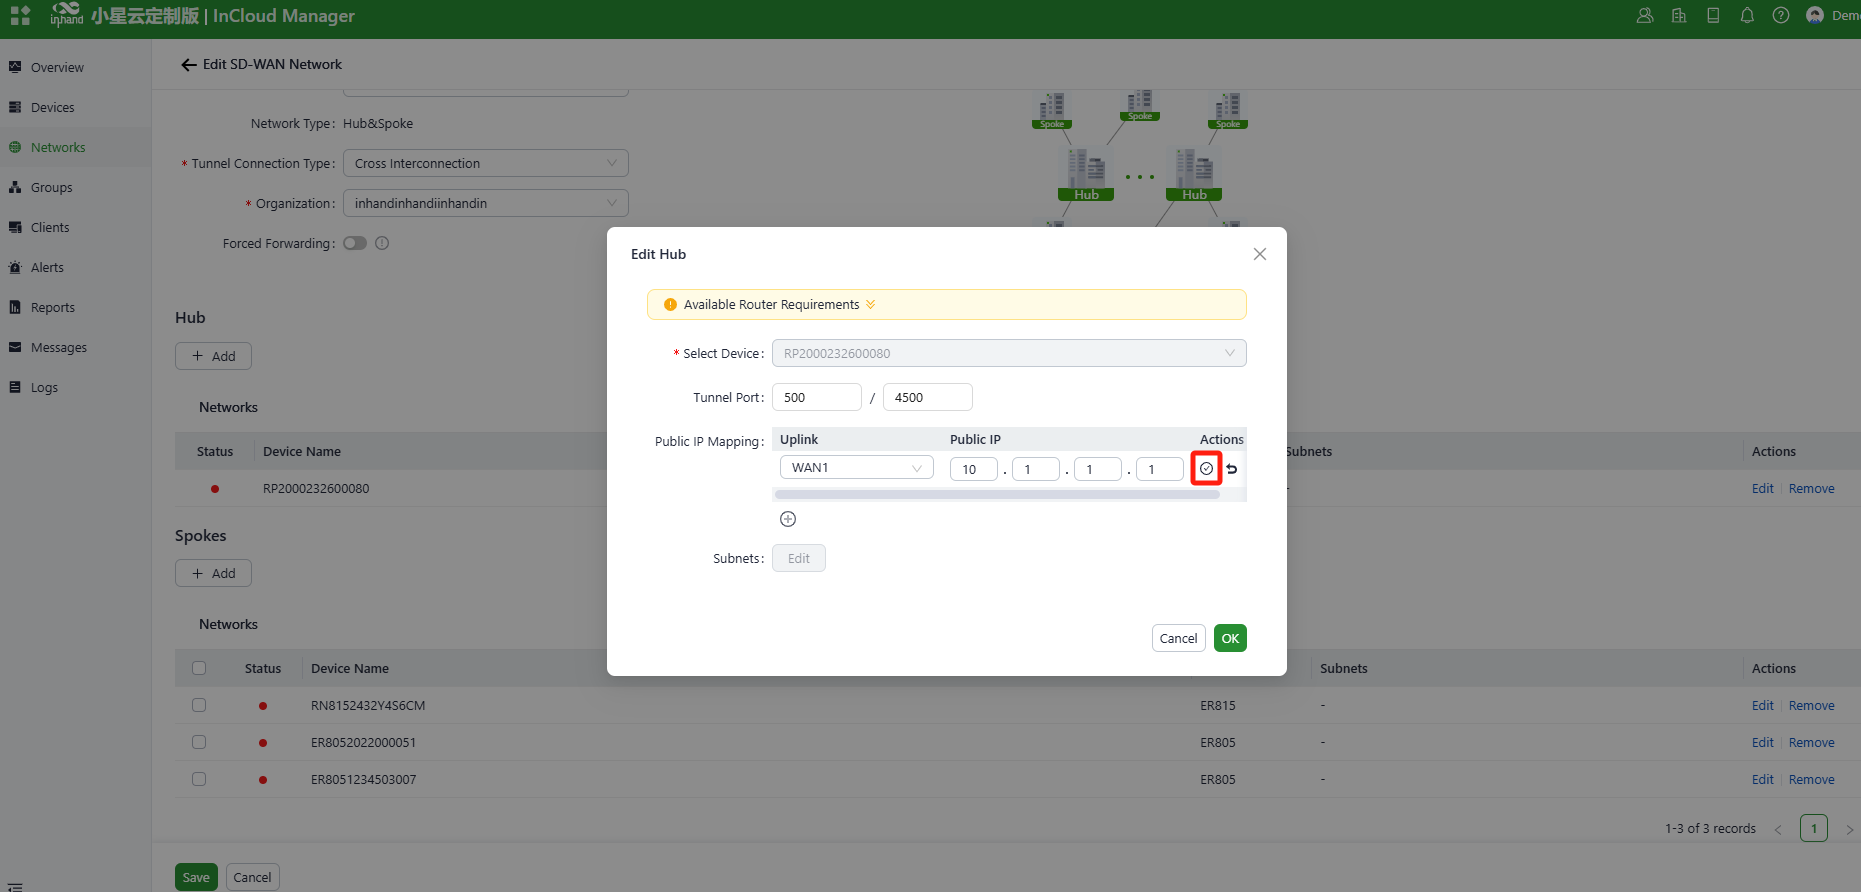Open the help question mark icon
The image size is (1861, 892).
pos(1781,16)
